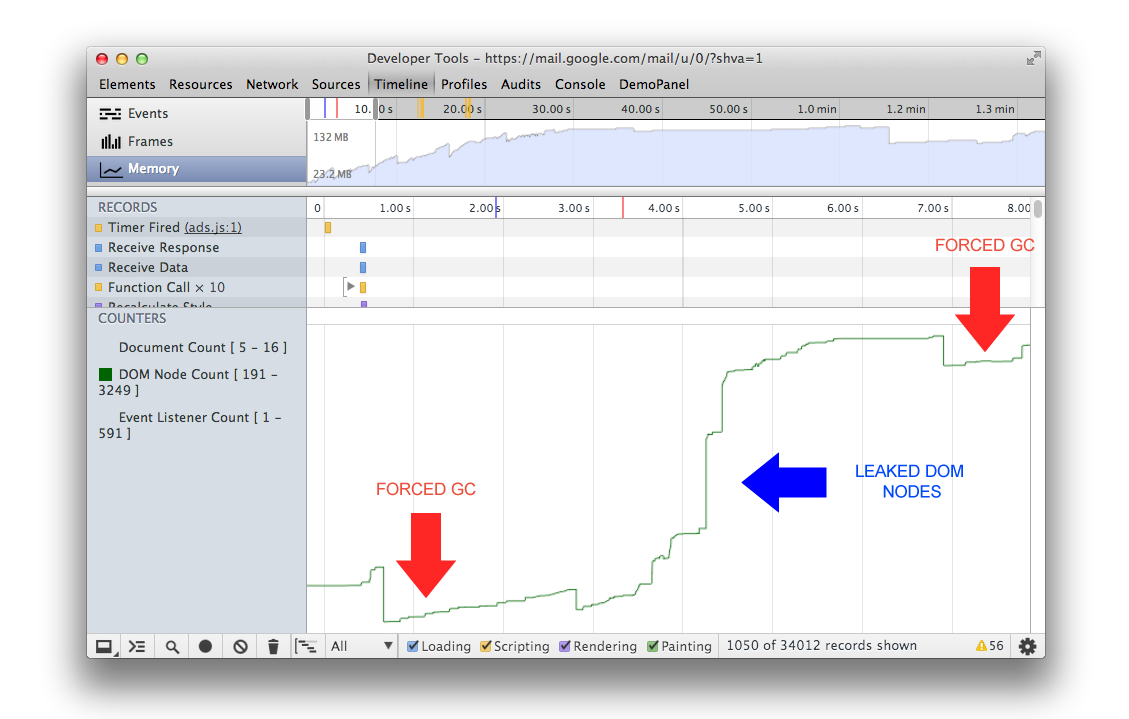This screenshot has width=1129, height=719.
Task: Open the search magnifier icon
Action: 172,646
